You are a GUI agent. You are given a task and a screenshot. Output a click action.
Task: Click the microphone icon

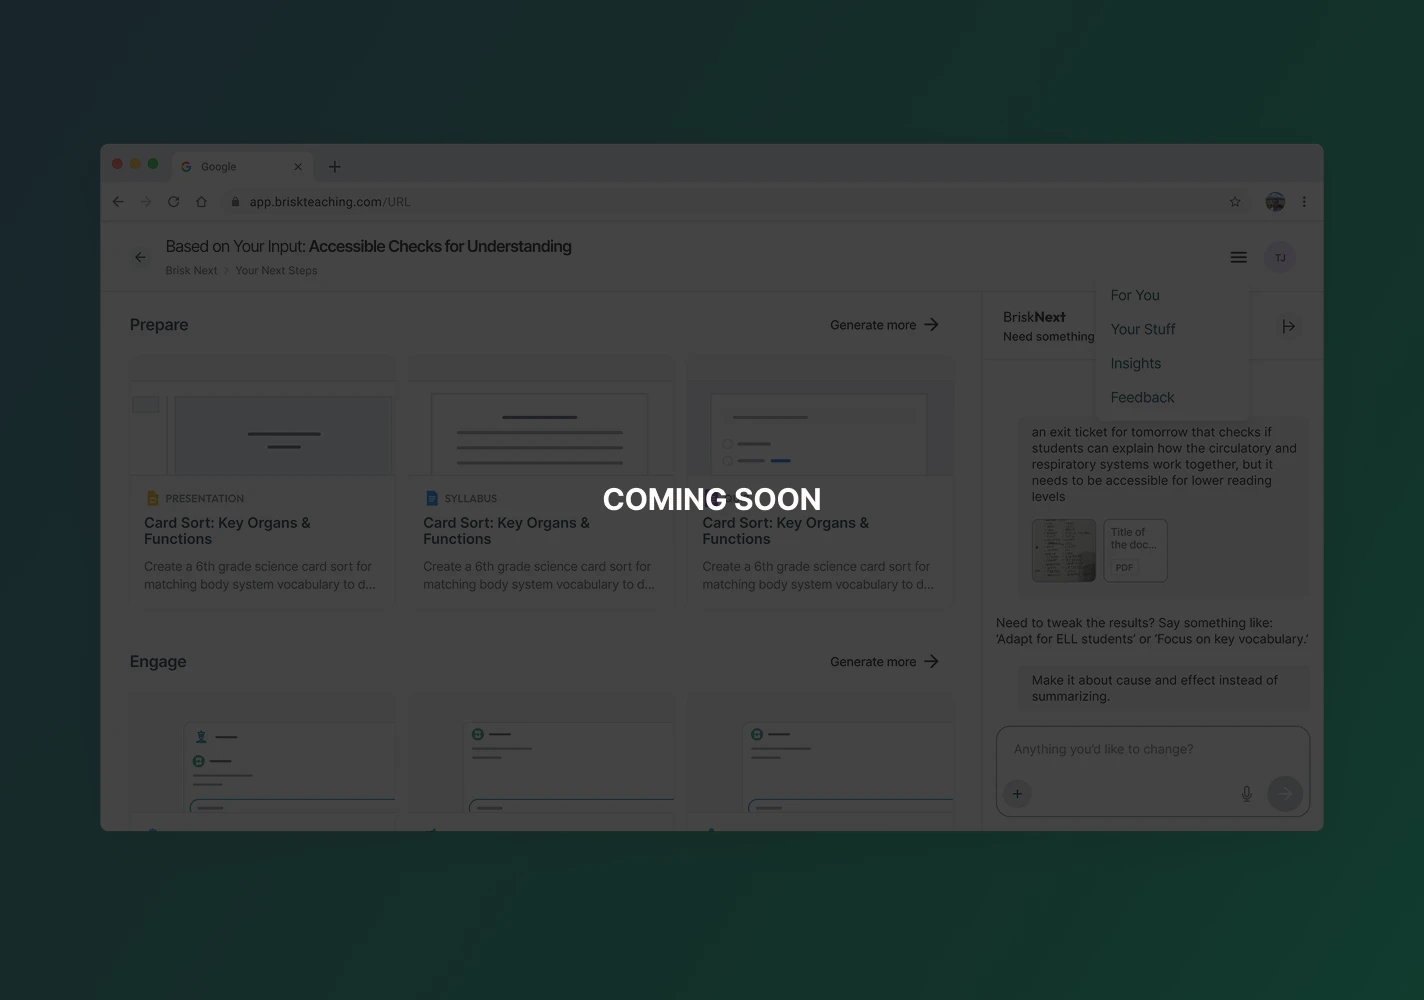1247,794
